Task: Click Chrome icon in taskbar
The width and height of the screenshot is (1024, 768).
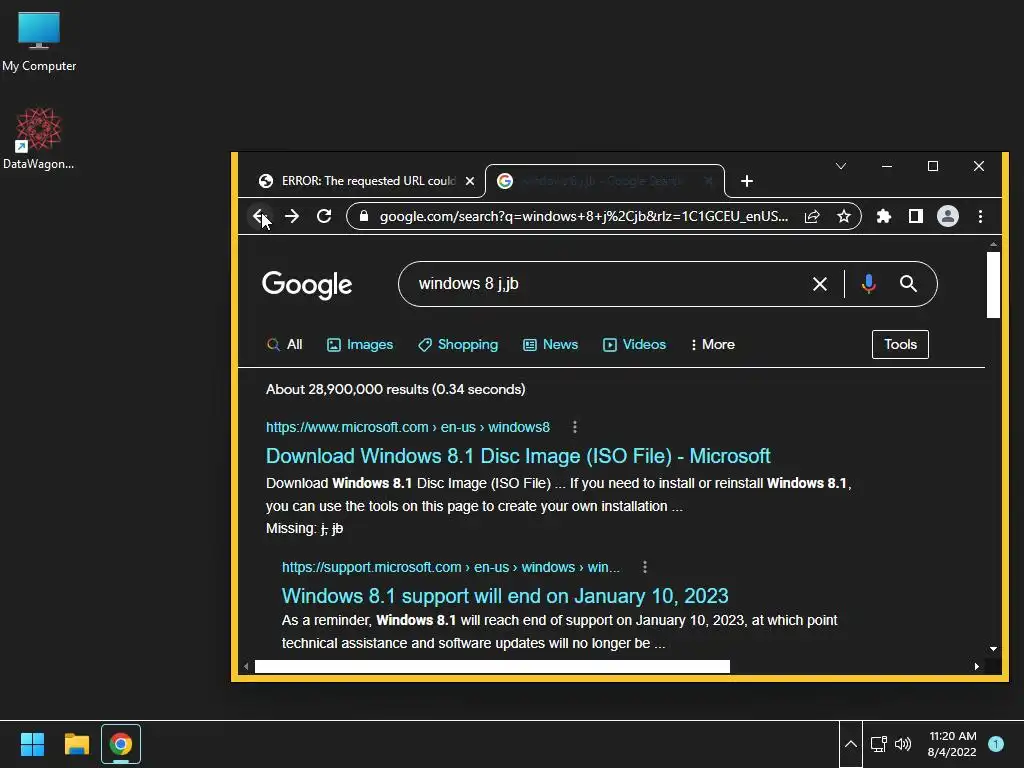Action: click(121, 744)
